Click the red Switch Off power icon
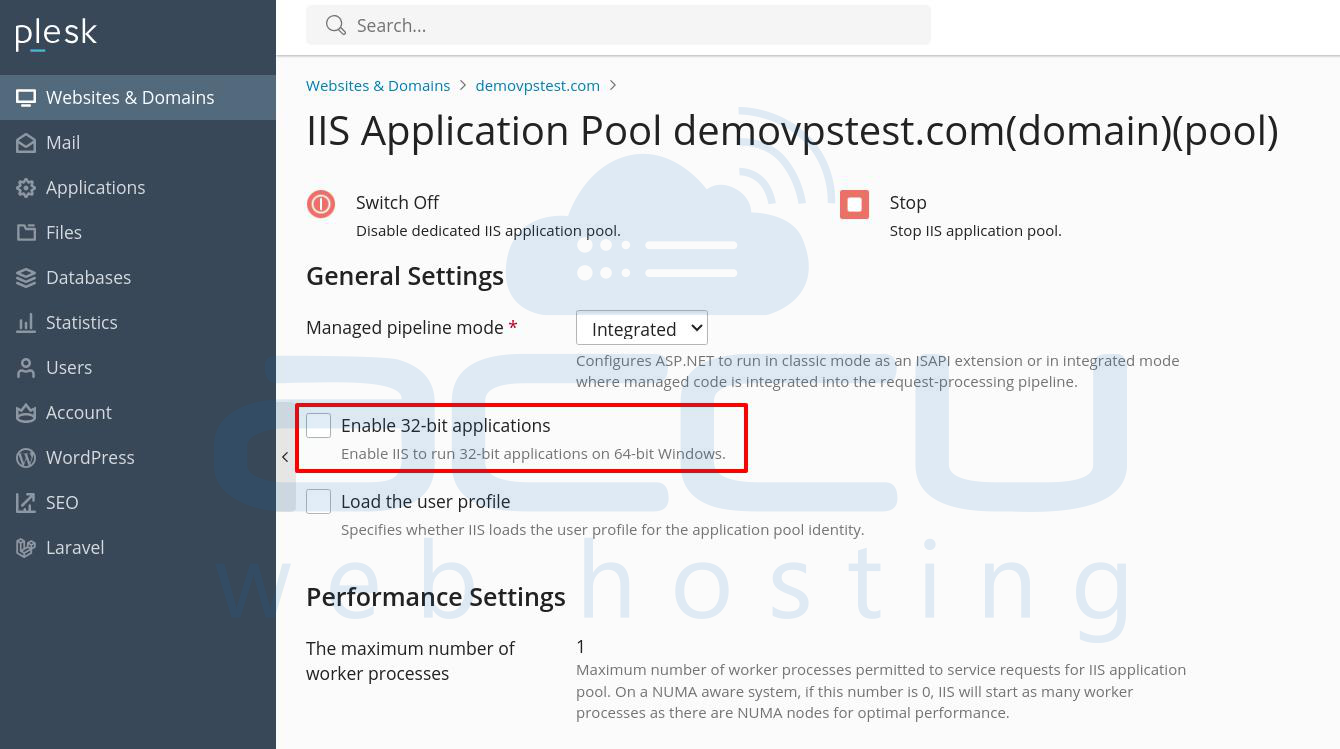This screenshot has width=1340, height=749. tap(321, 204)
